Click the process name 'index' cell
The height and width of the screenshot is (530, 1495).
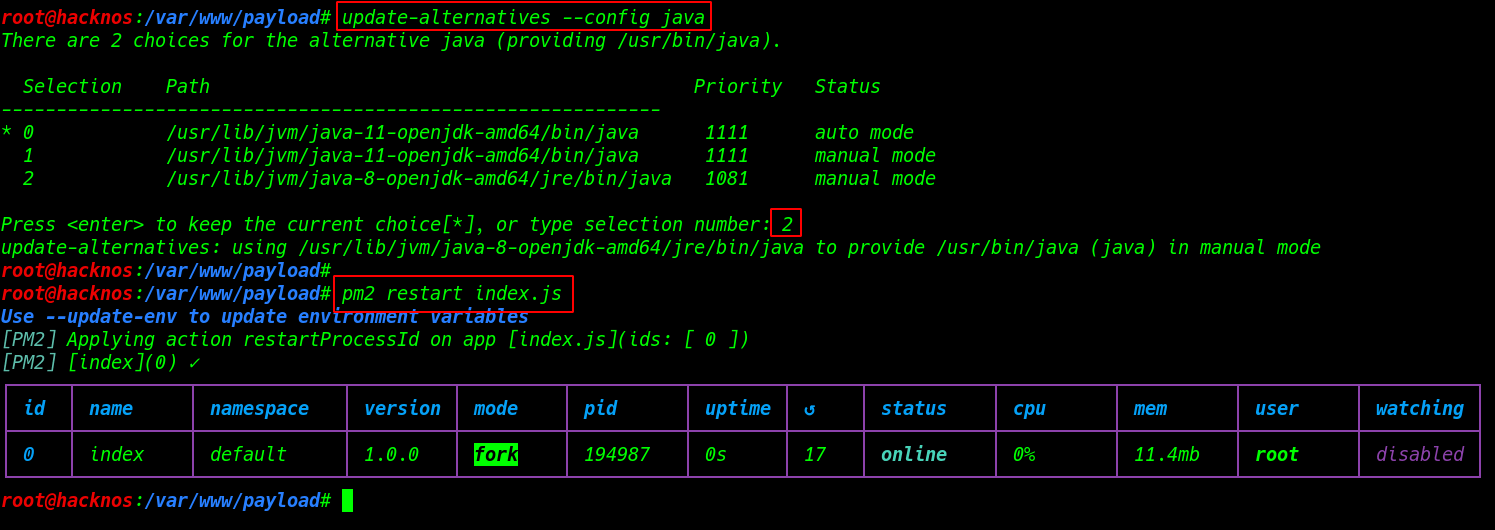[116, 455]
